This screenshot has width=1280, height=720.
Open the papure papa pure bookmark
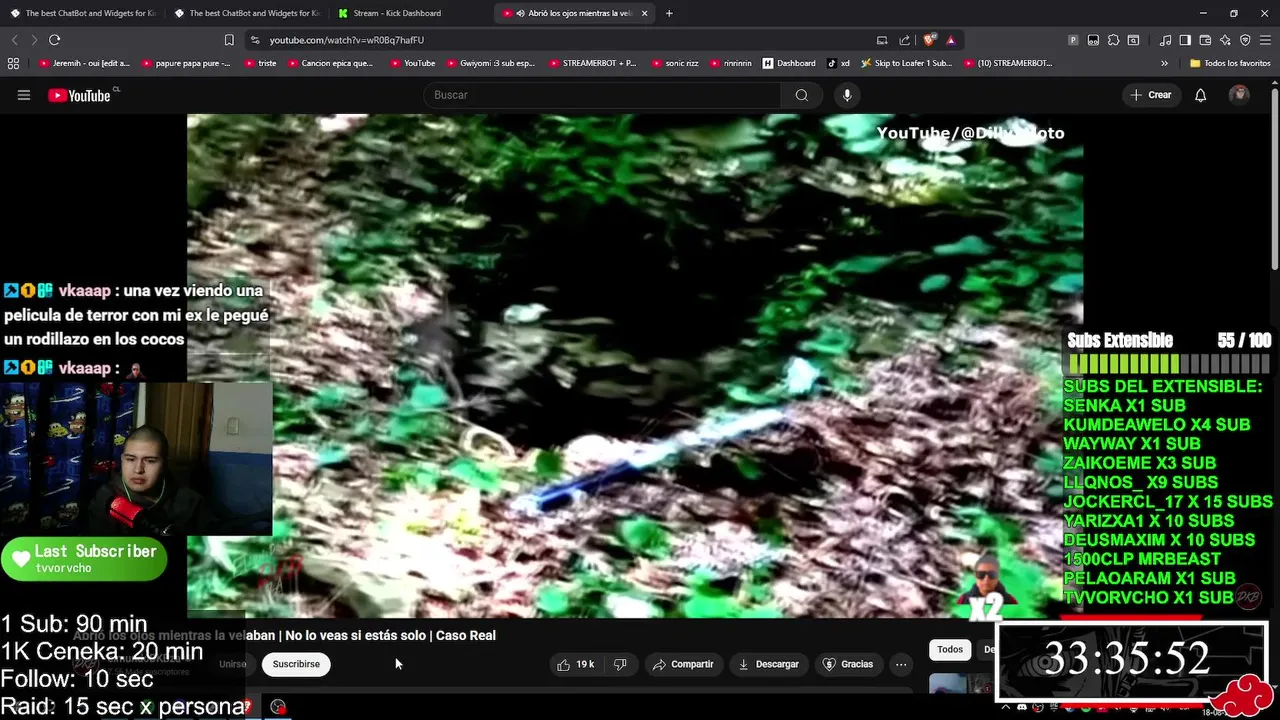coord(186,63)
